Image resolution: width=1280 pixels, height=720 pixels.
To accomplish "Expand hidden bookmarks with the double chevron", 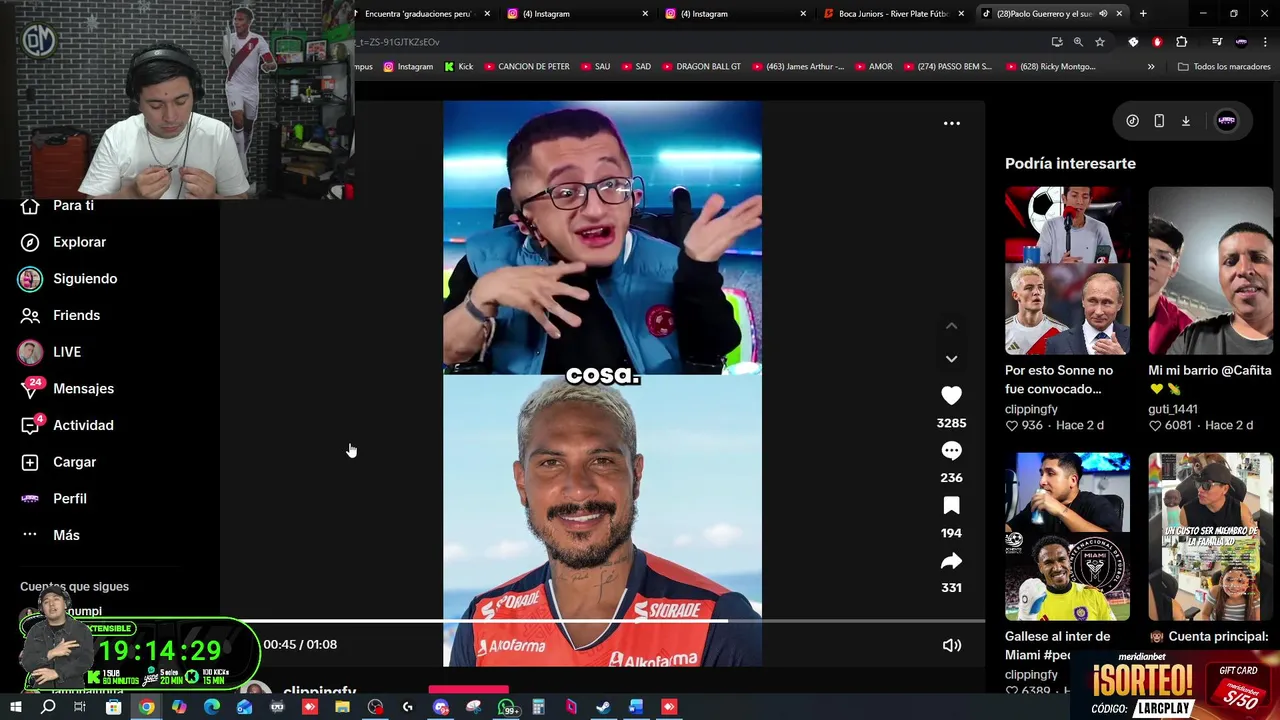I will (x=1151, y=67).
